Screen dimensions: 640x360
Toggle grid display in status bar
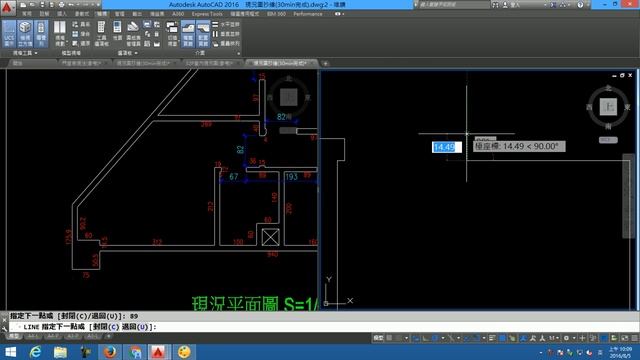389,338
